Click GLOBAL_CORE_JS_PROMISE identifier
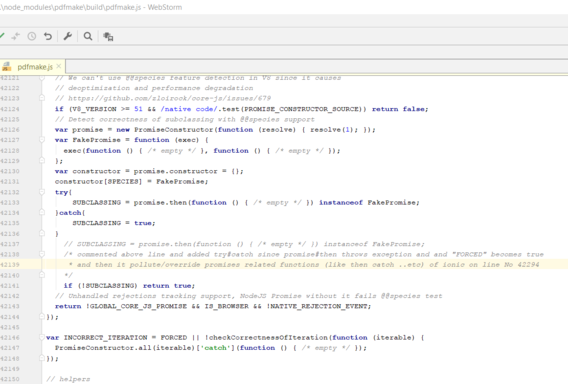568x384 pixels. pyautogui.click(x=138, y=306)
